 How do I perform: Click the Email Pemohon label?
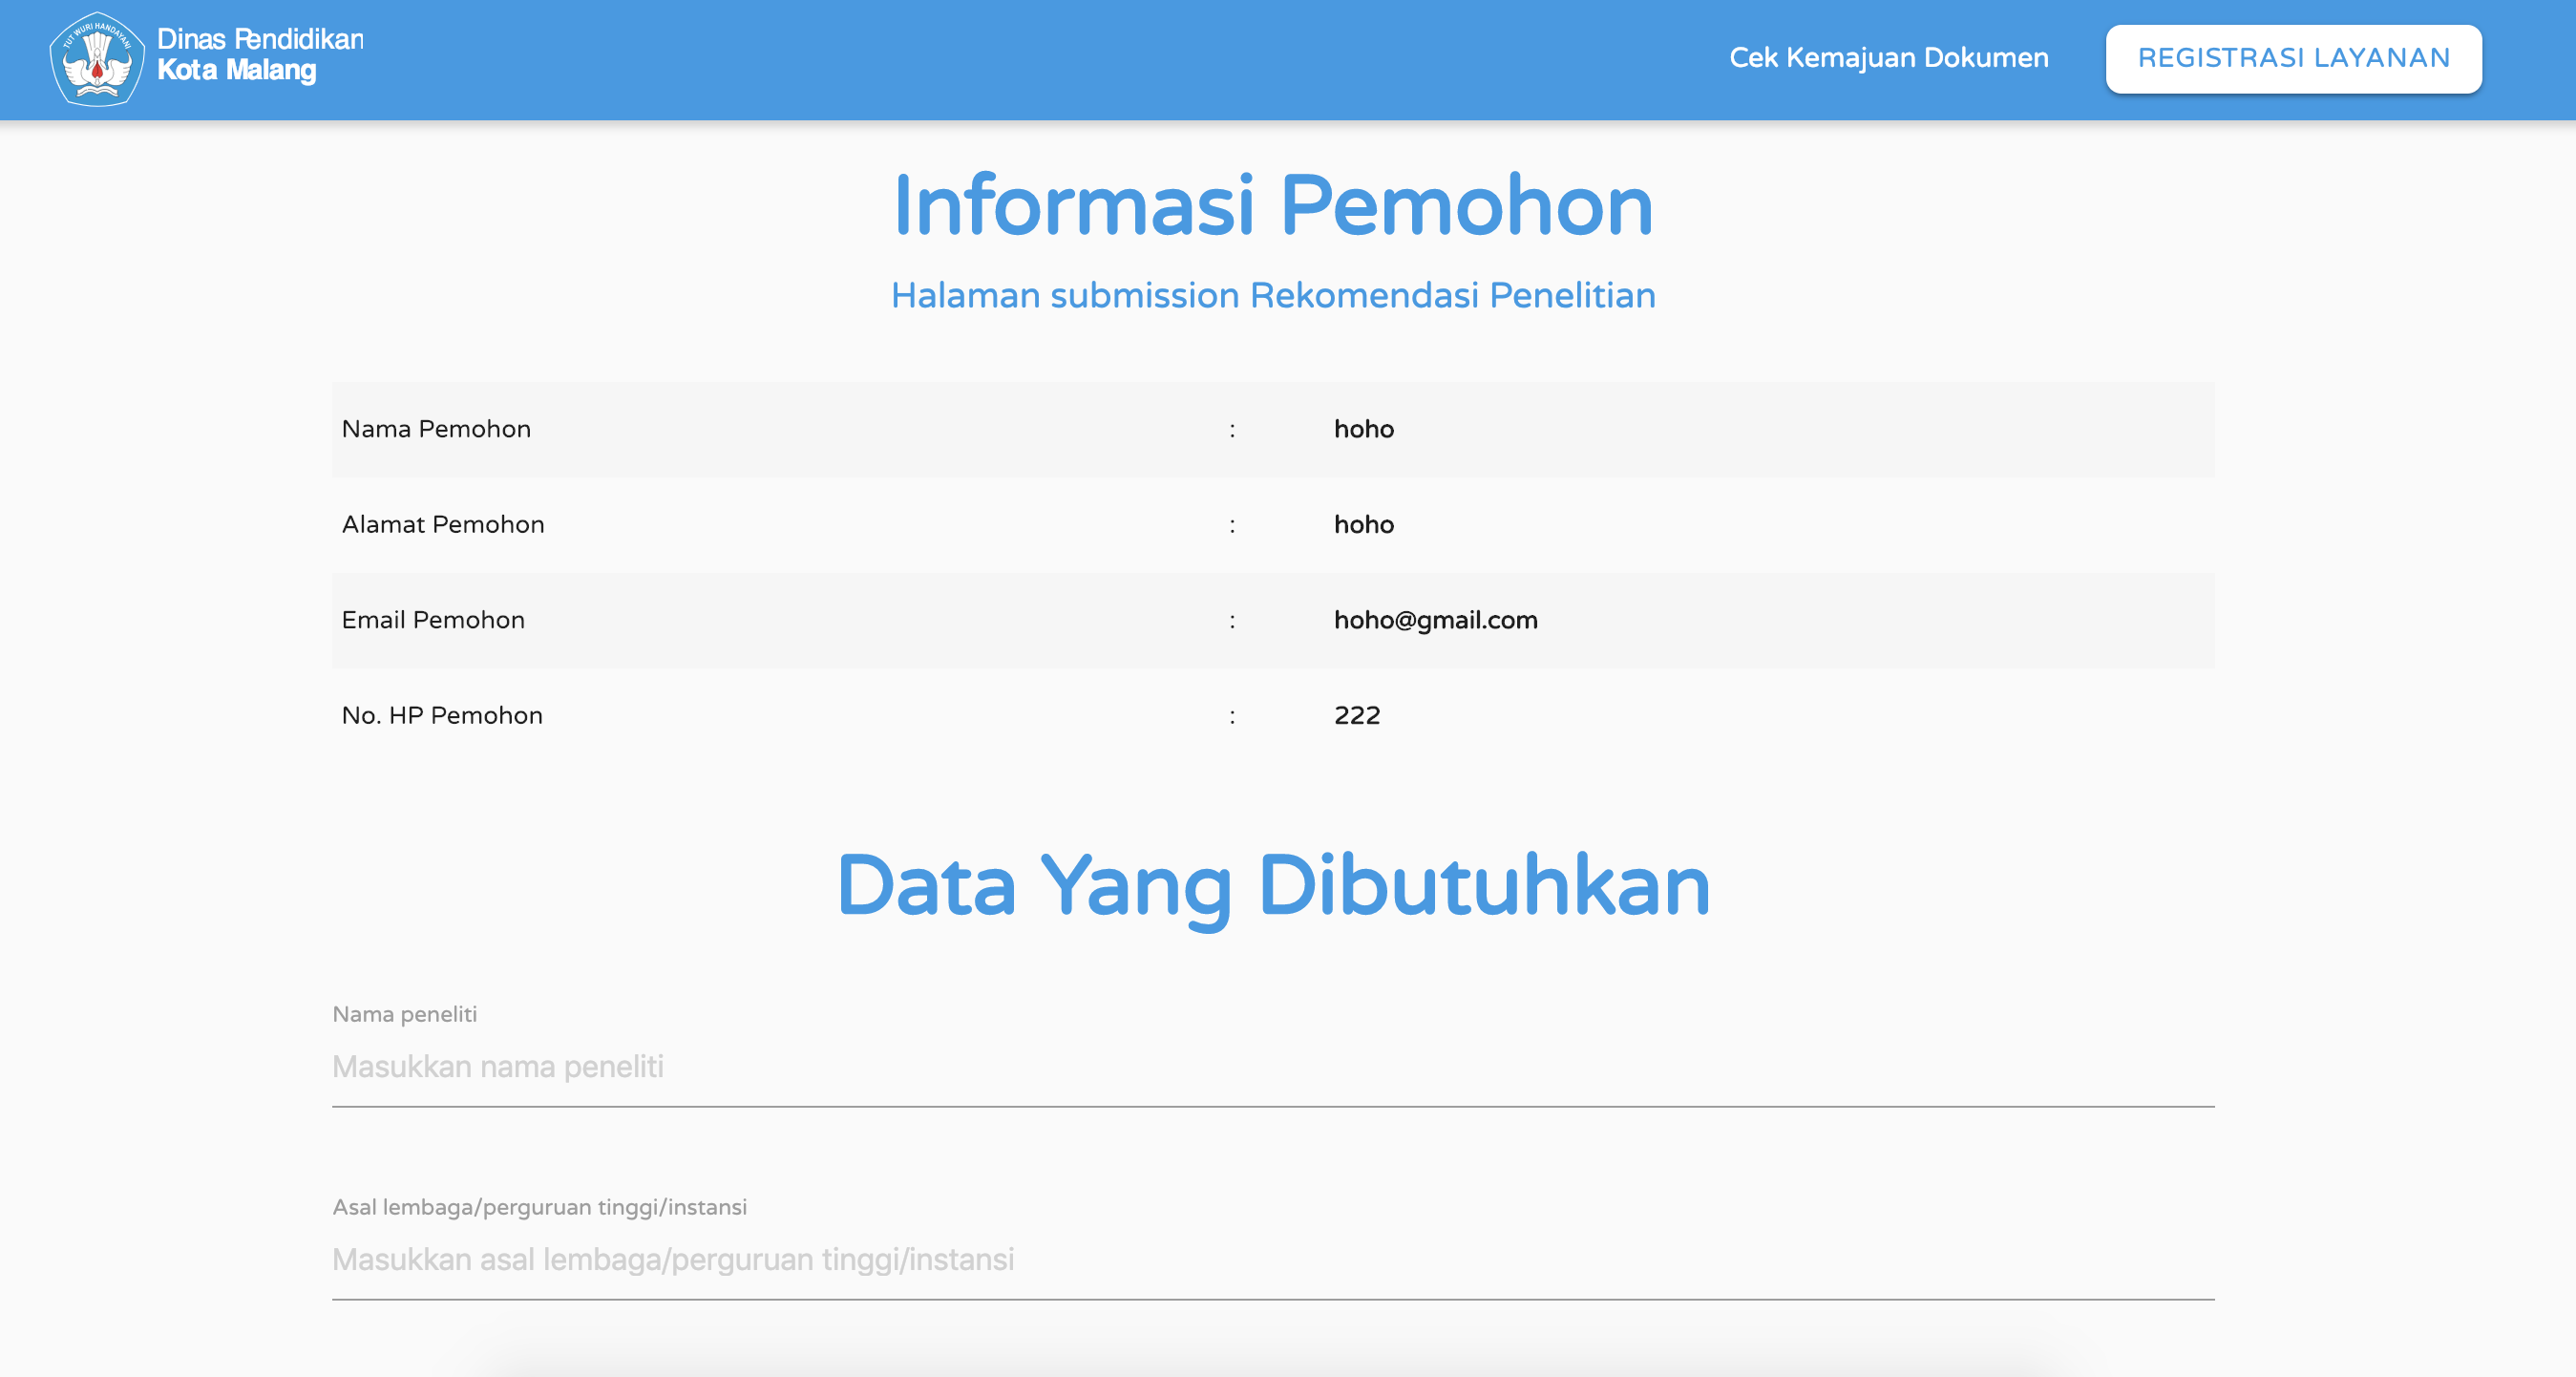(x=432, y=620)
